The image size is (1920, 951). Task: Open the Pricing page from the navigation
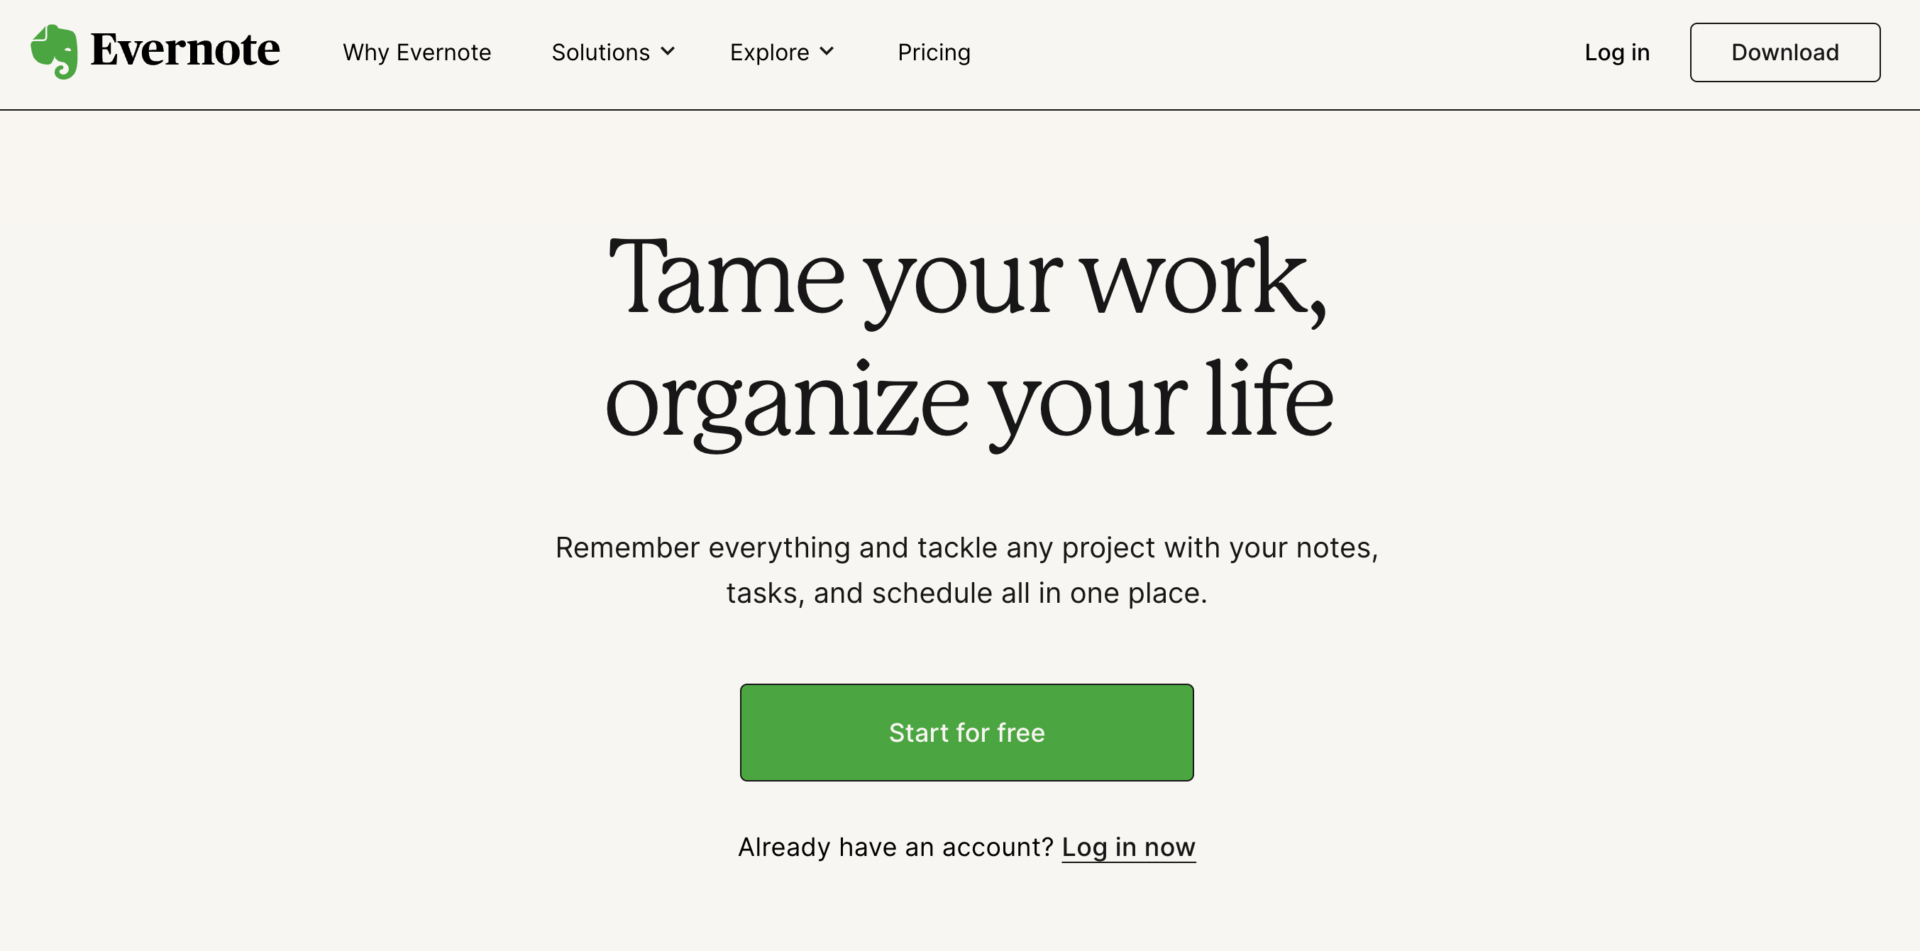tap(934, 52)
